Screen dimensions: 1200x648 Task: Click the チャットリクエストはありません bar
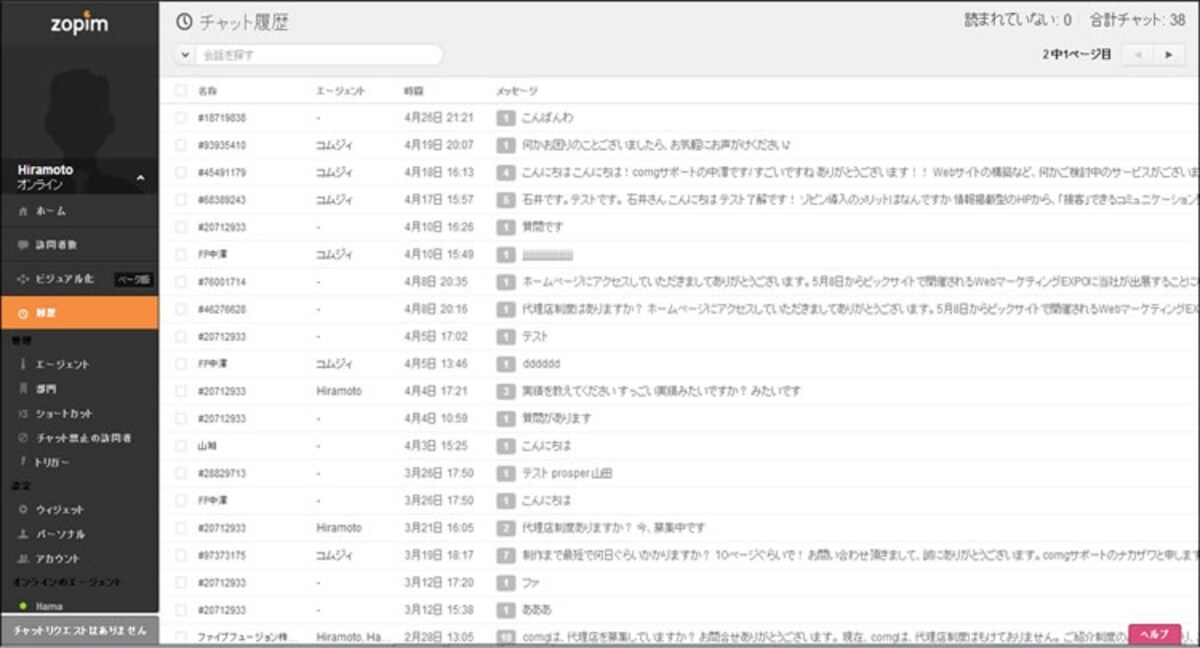pyautogui.click(x=79, y=631)
